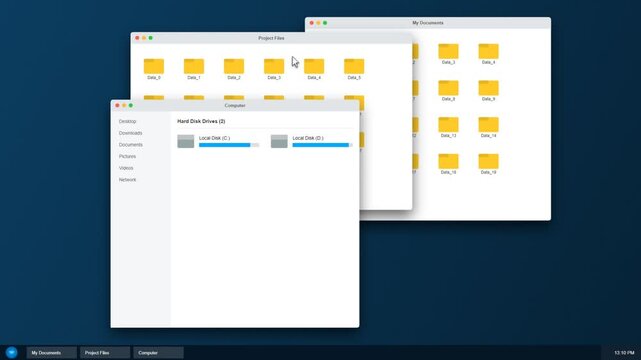Click the Local Disk (D:) usage bar

click(x=323, y=145)
